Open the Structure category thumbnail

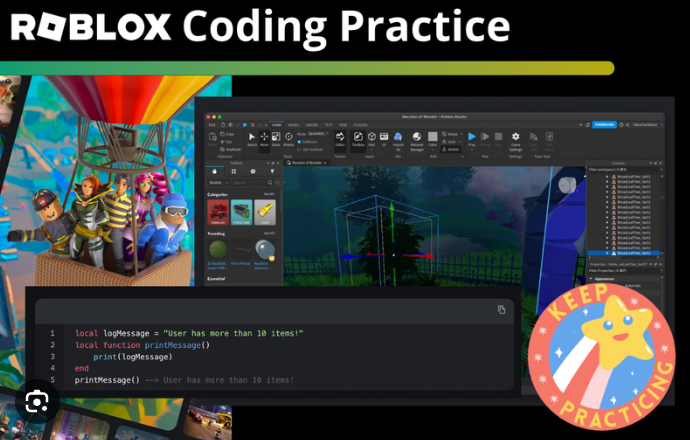tap(241, 212)
